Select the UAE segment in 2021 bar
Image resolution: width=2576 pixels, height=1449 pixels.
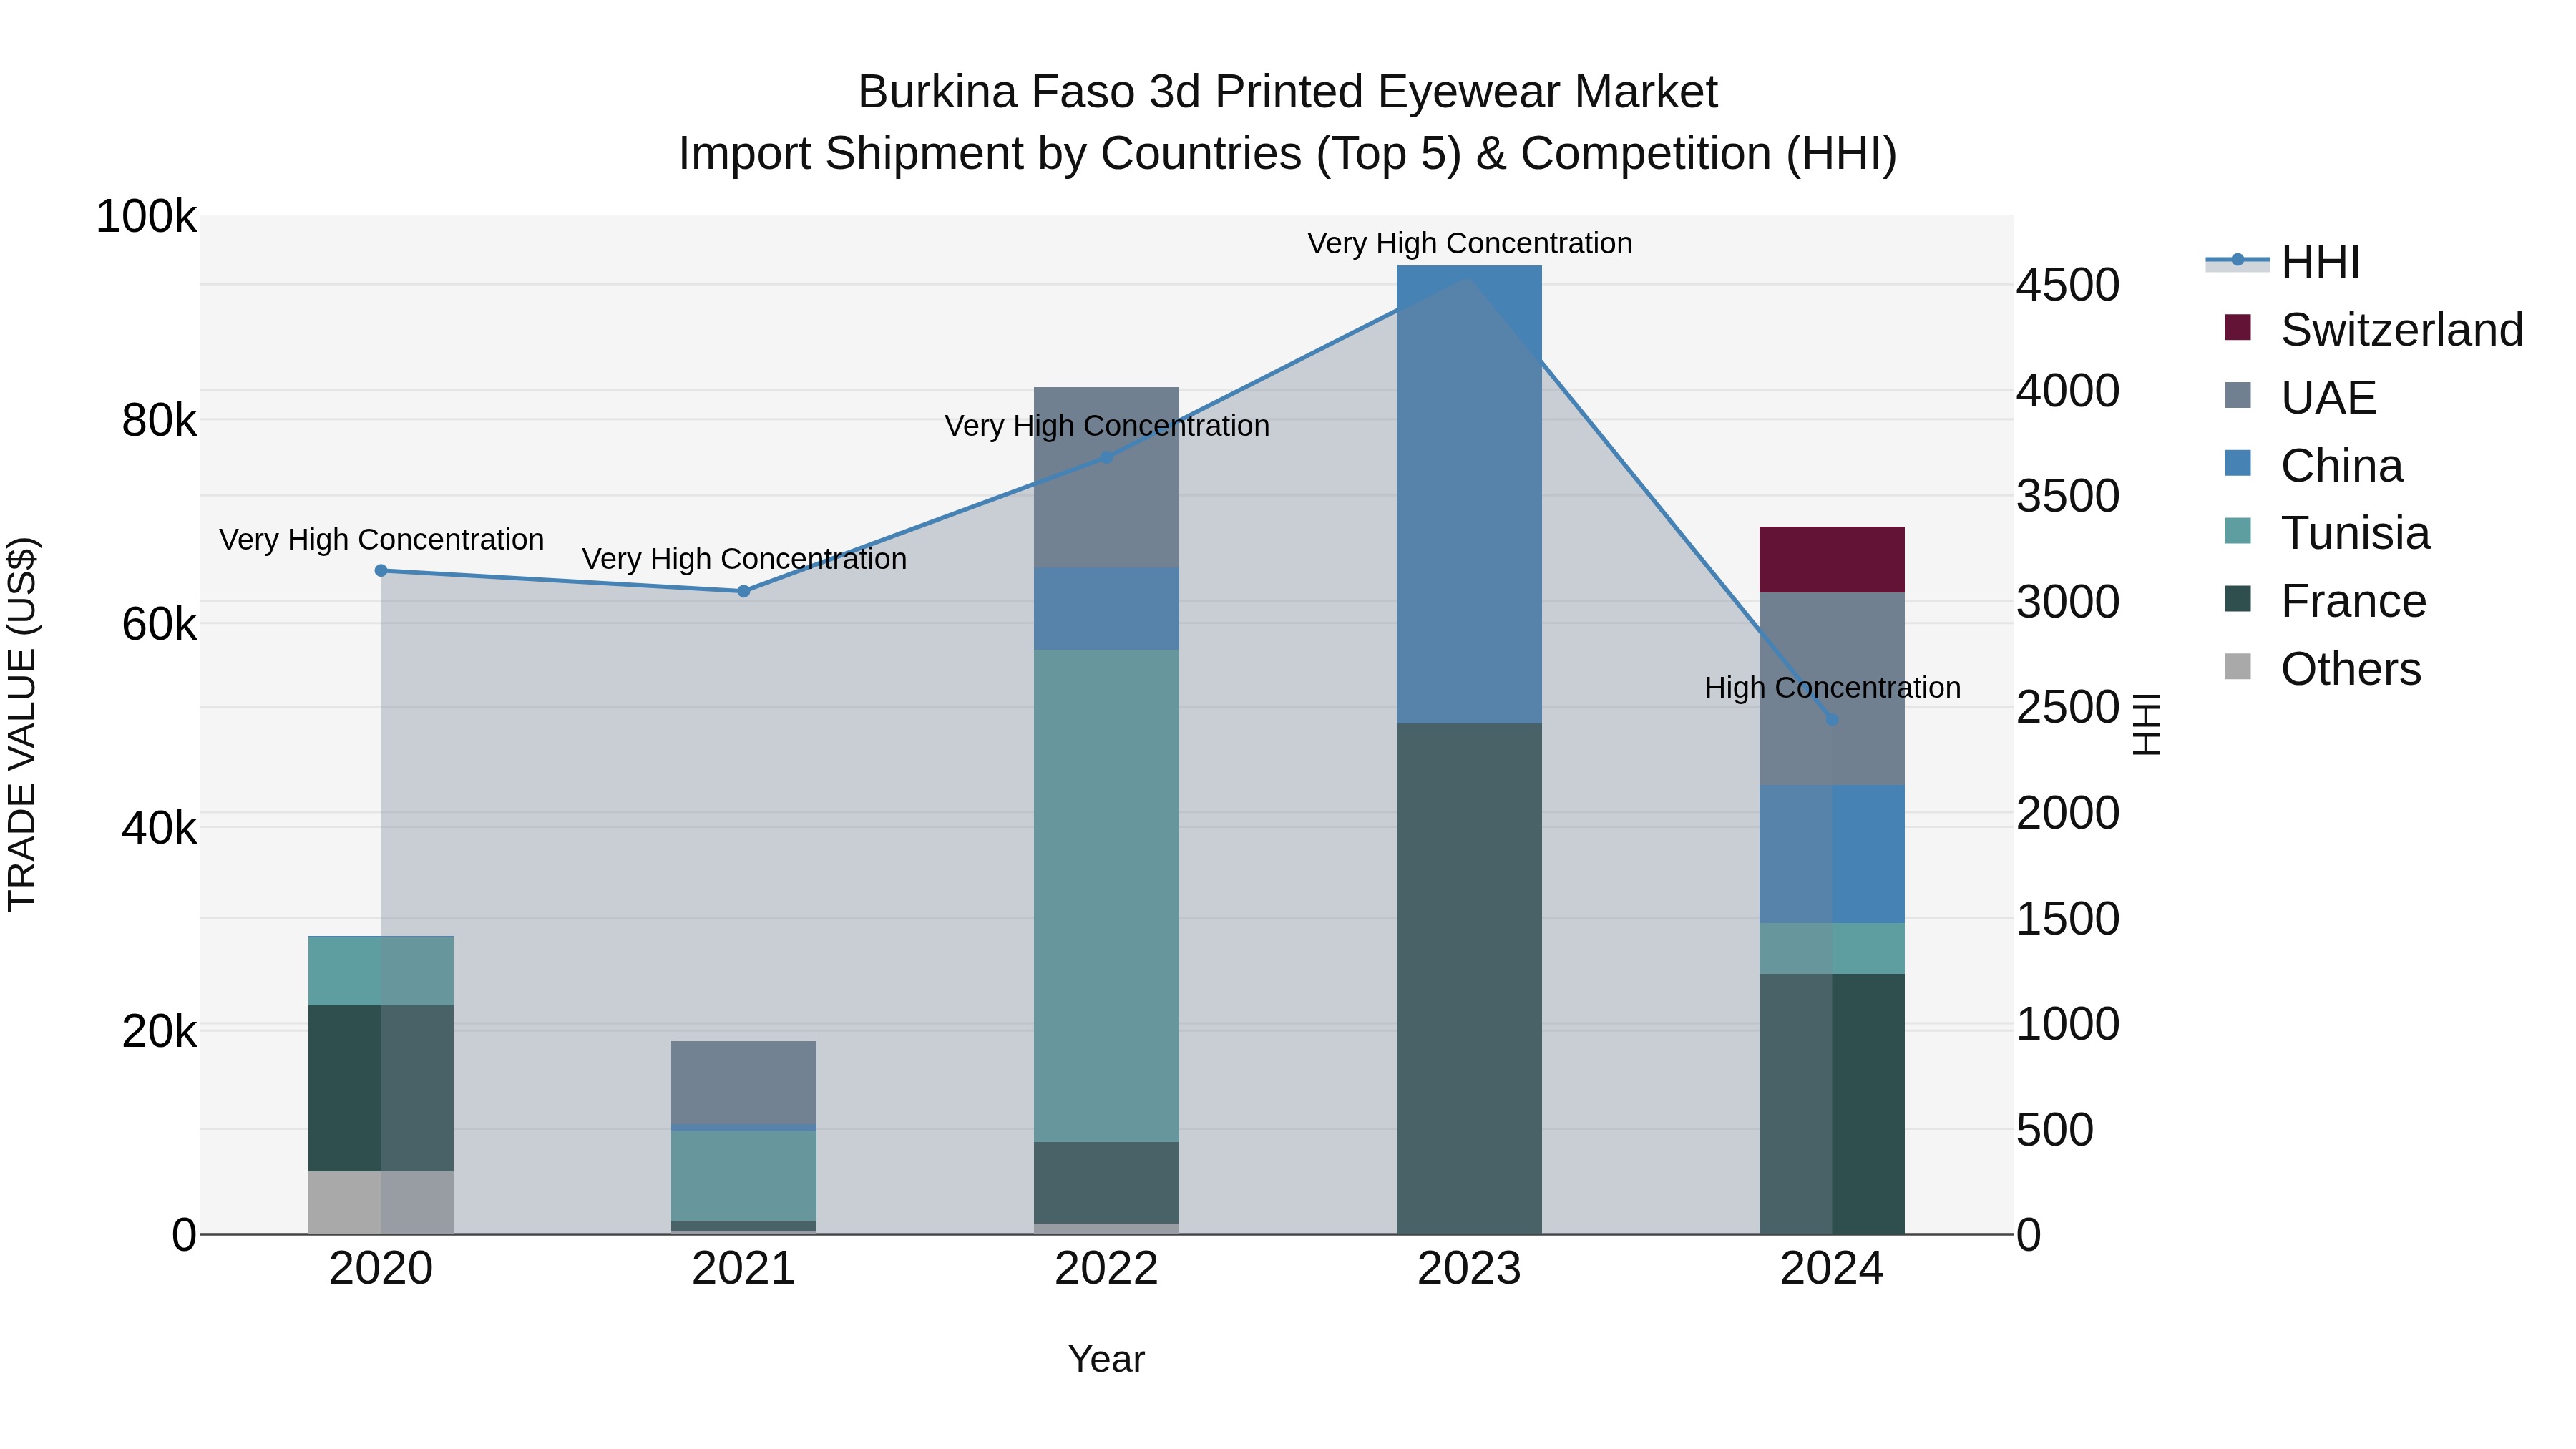[x=744, y=1083]
